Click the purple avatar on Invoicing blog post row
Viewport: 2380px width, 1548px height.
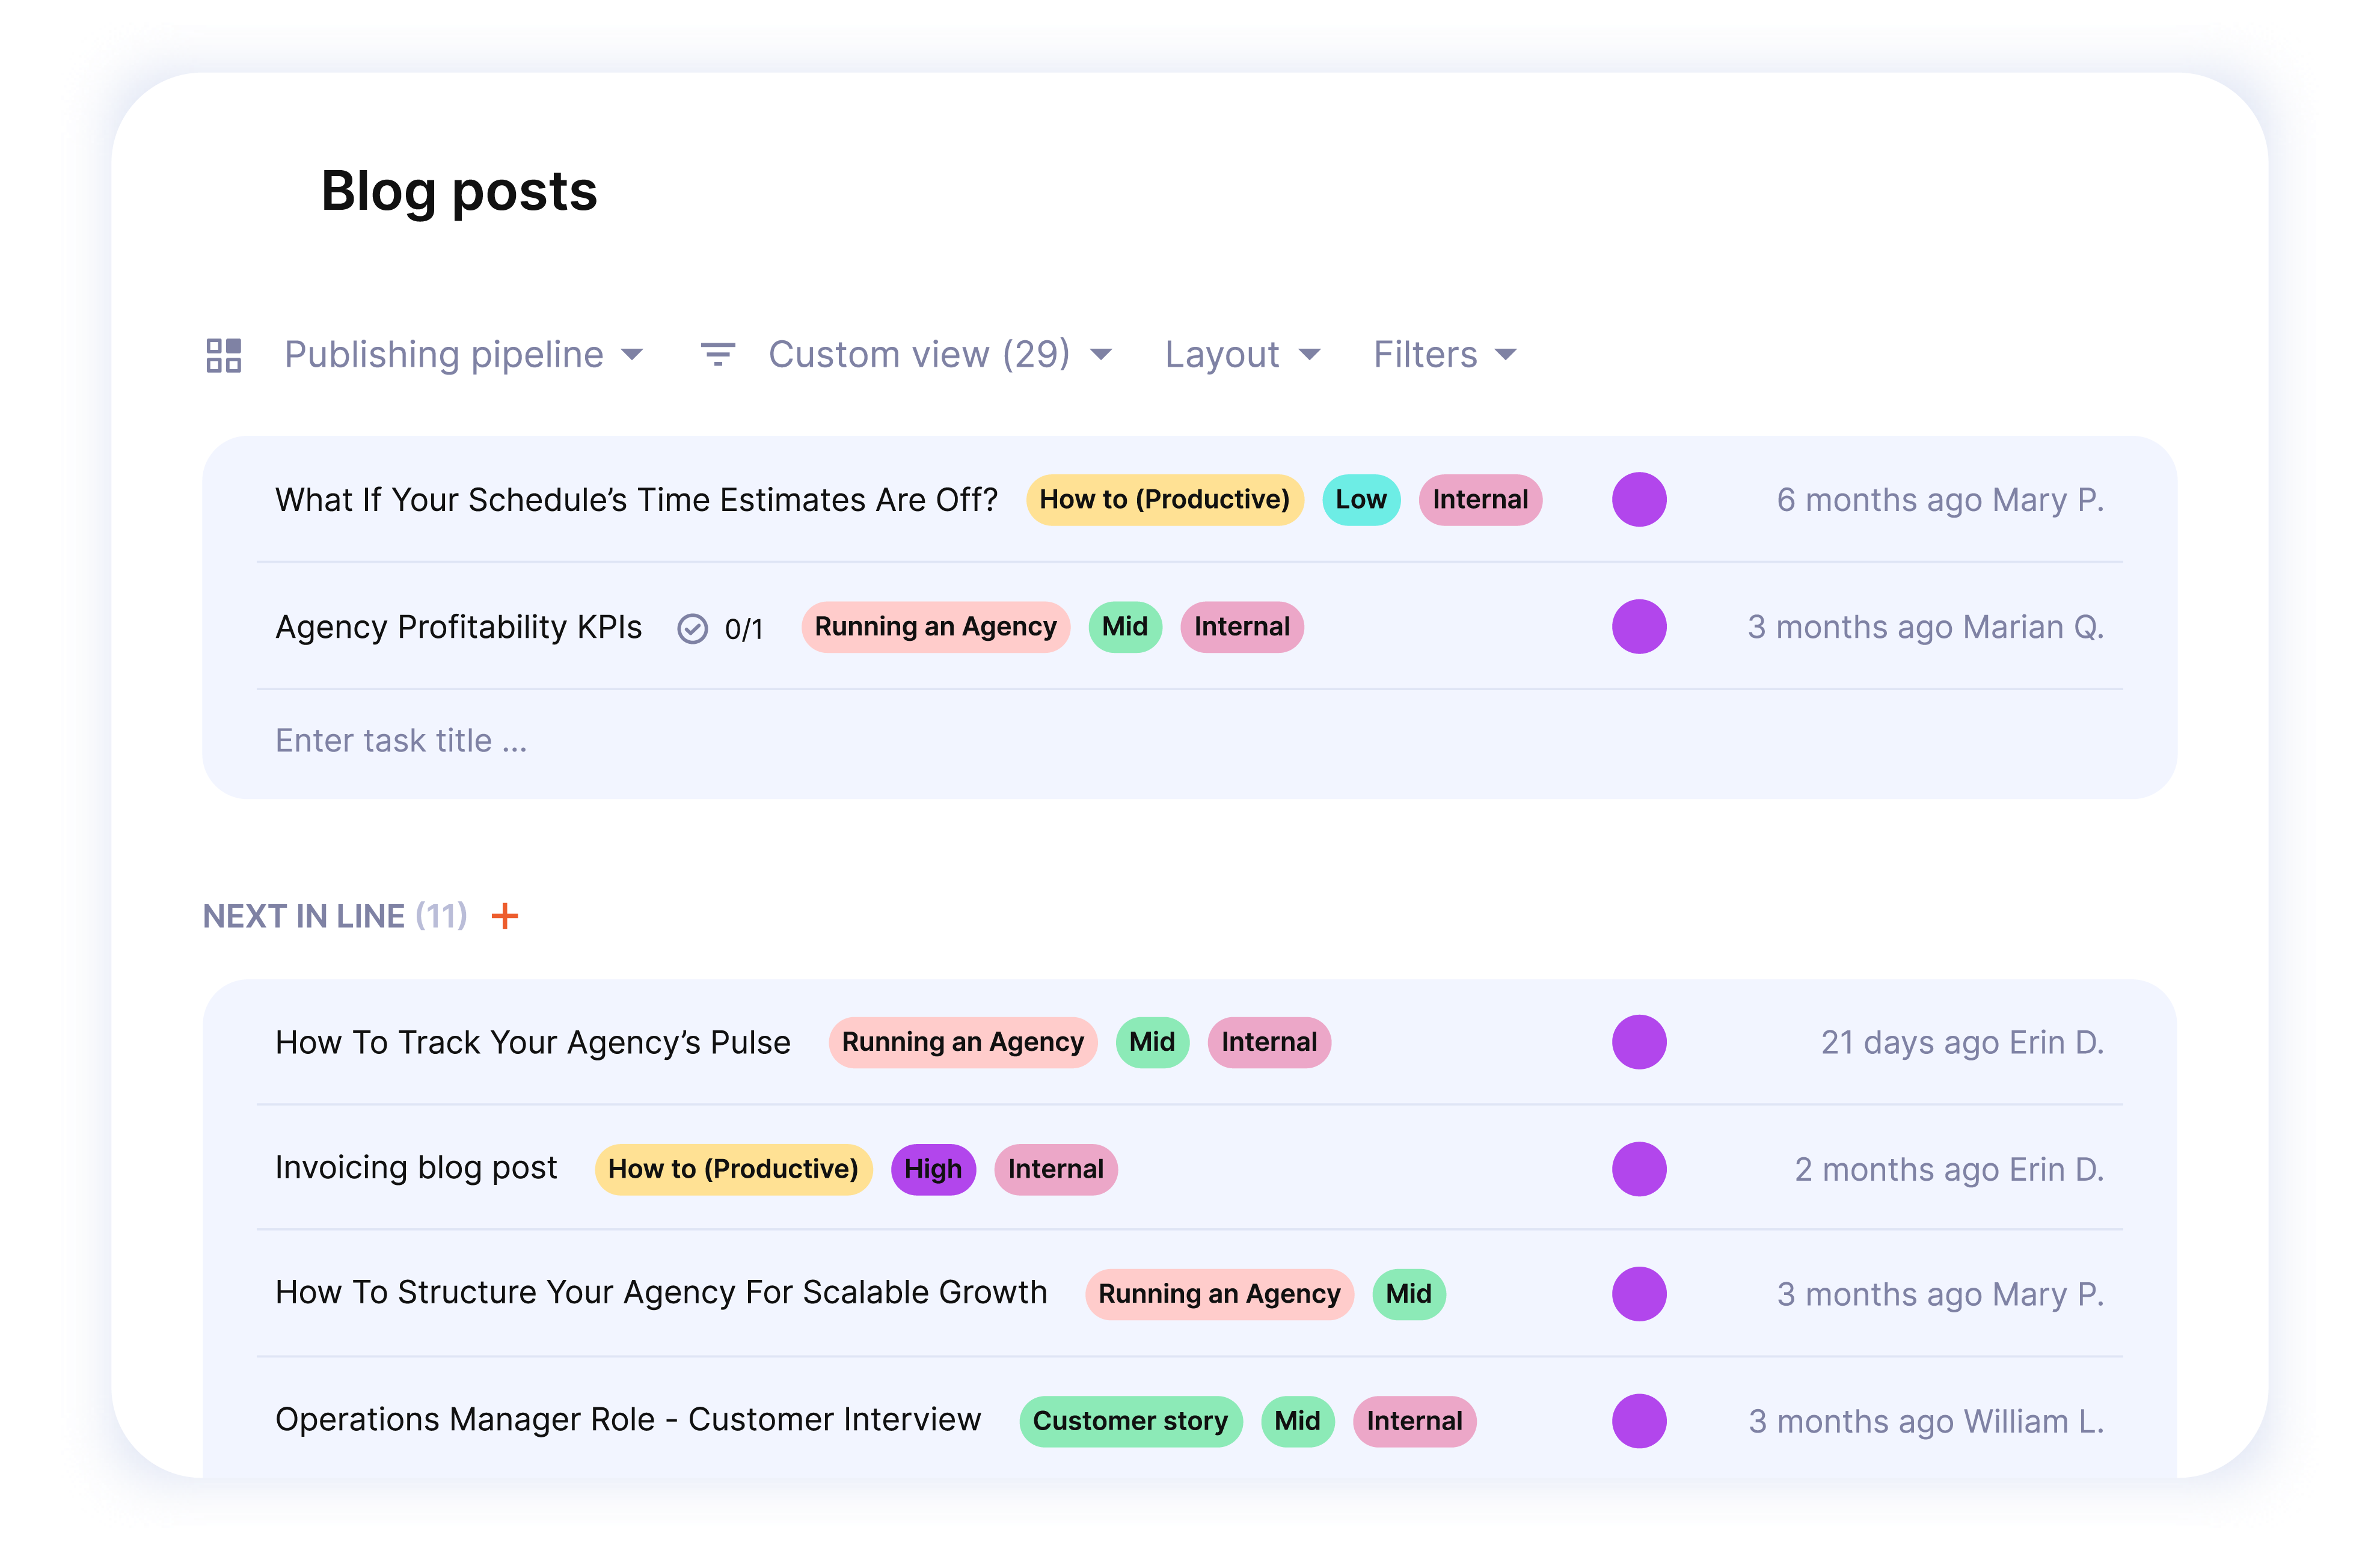[x=1639, y=1169]
